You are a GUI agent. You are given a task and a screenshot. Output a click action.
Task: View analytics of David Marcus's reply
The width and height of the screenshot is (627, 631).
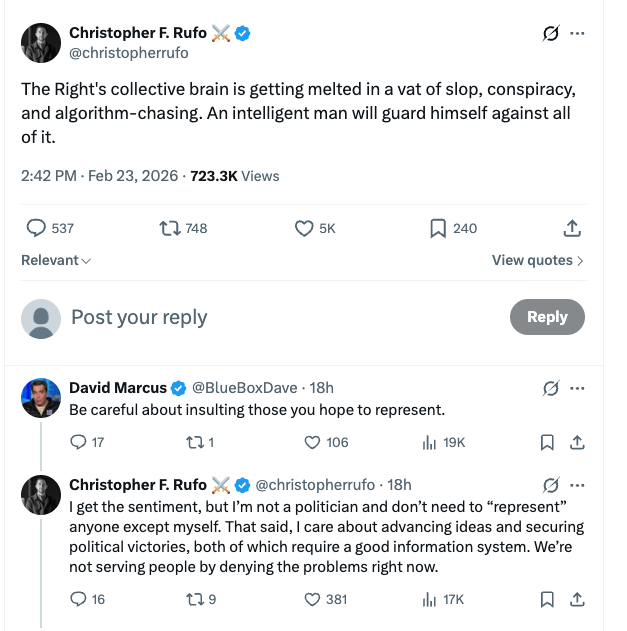(431, 442)
